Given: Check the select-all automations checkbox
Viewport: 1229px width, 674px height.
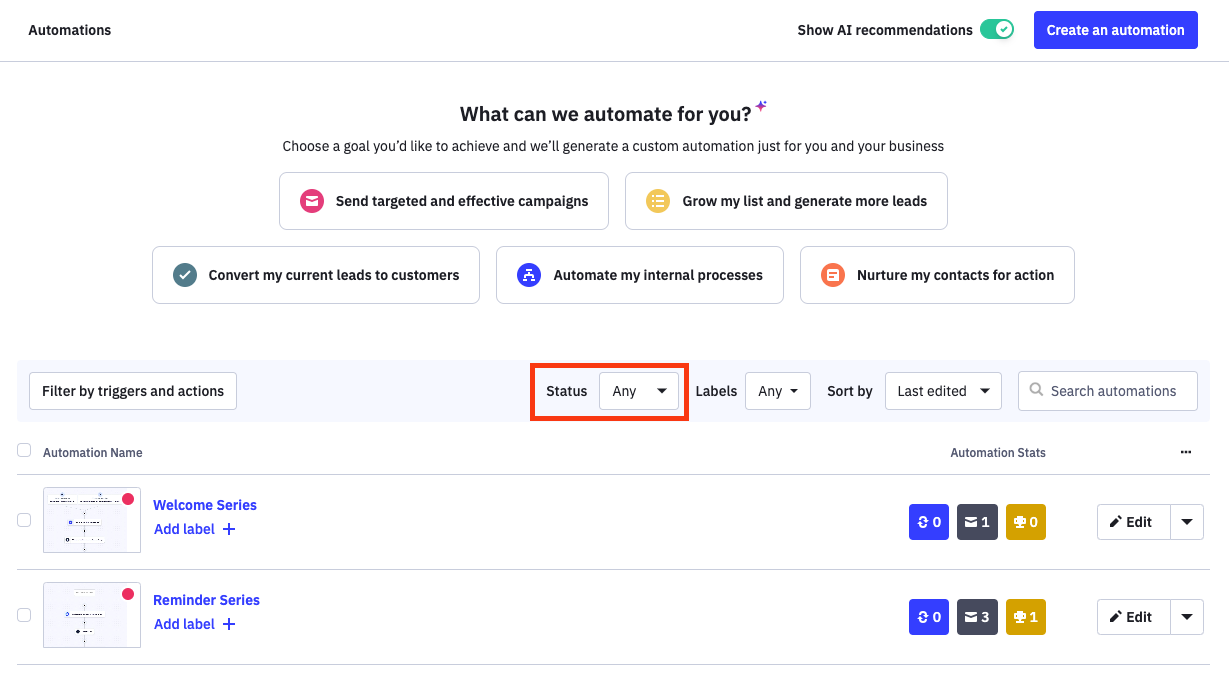Looking at the screenshot, I should (x=24, y=451).
